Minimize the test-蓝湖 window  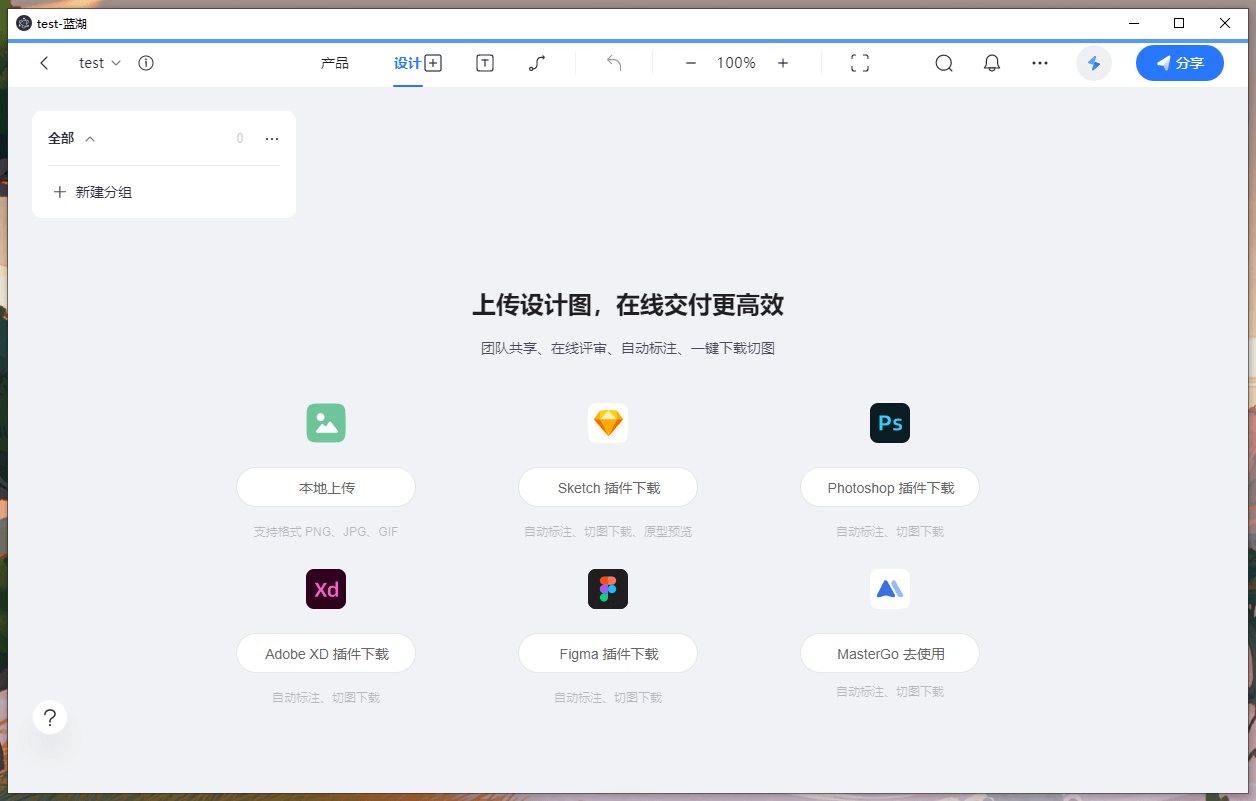coord(1134,23)
